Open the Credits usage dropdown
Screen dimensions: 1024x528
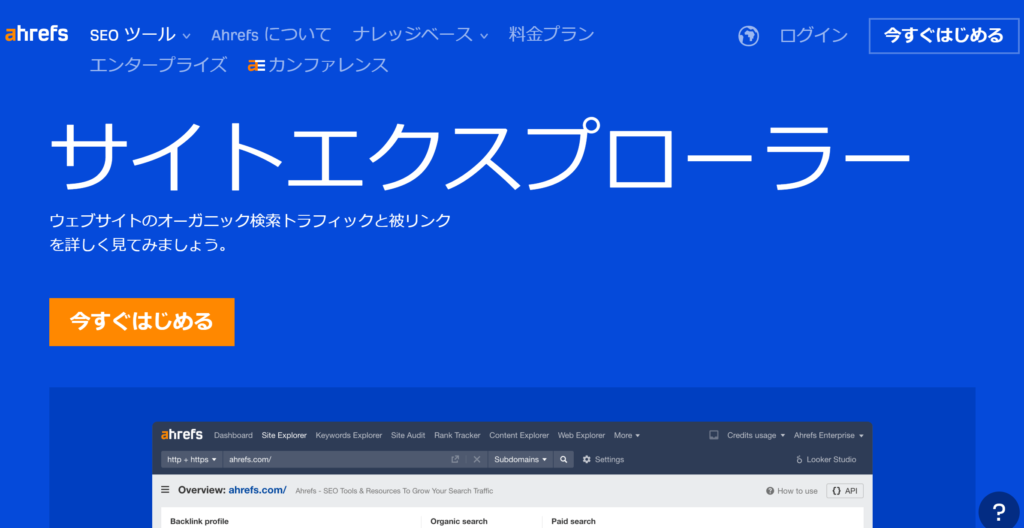pos(756,435)
